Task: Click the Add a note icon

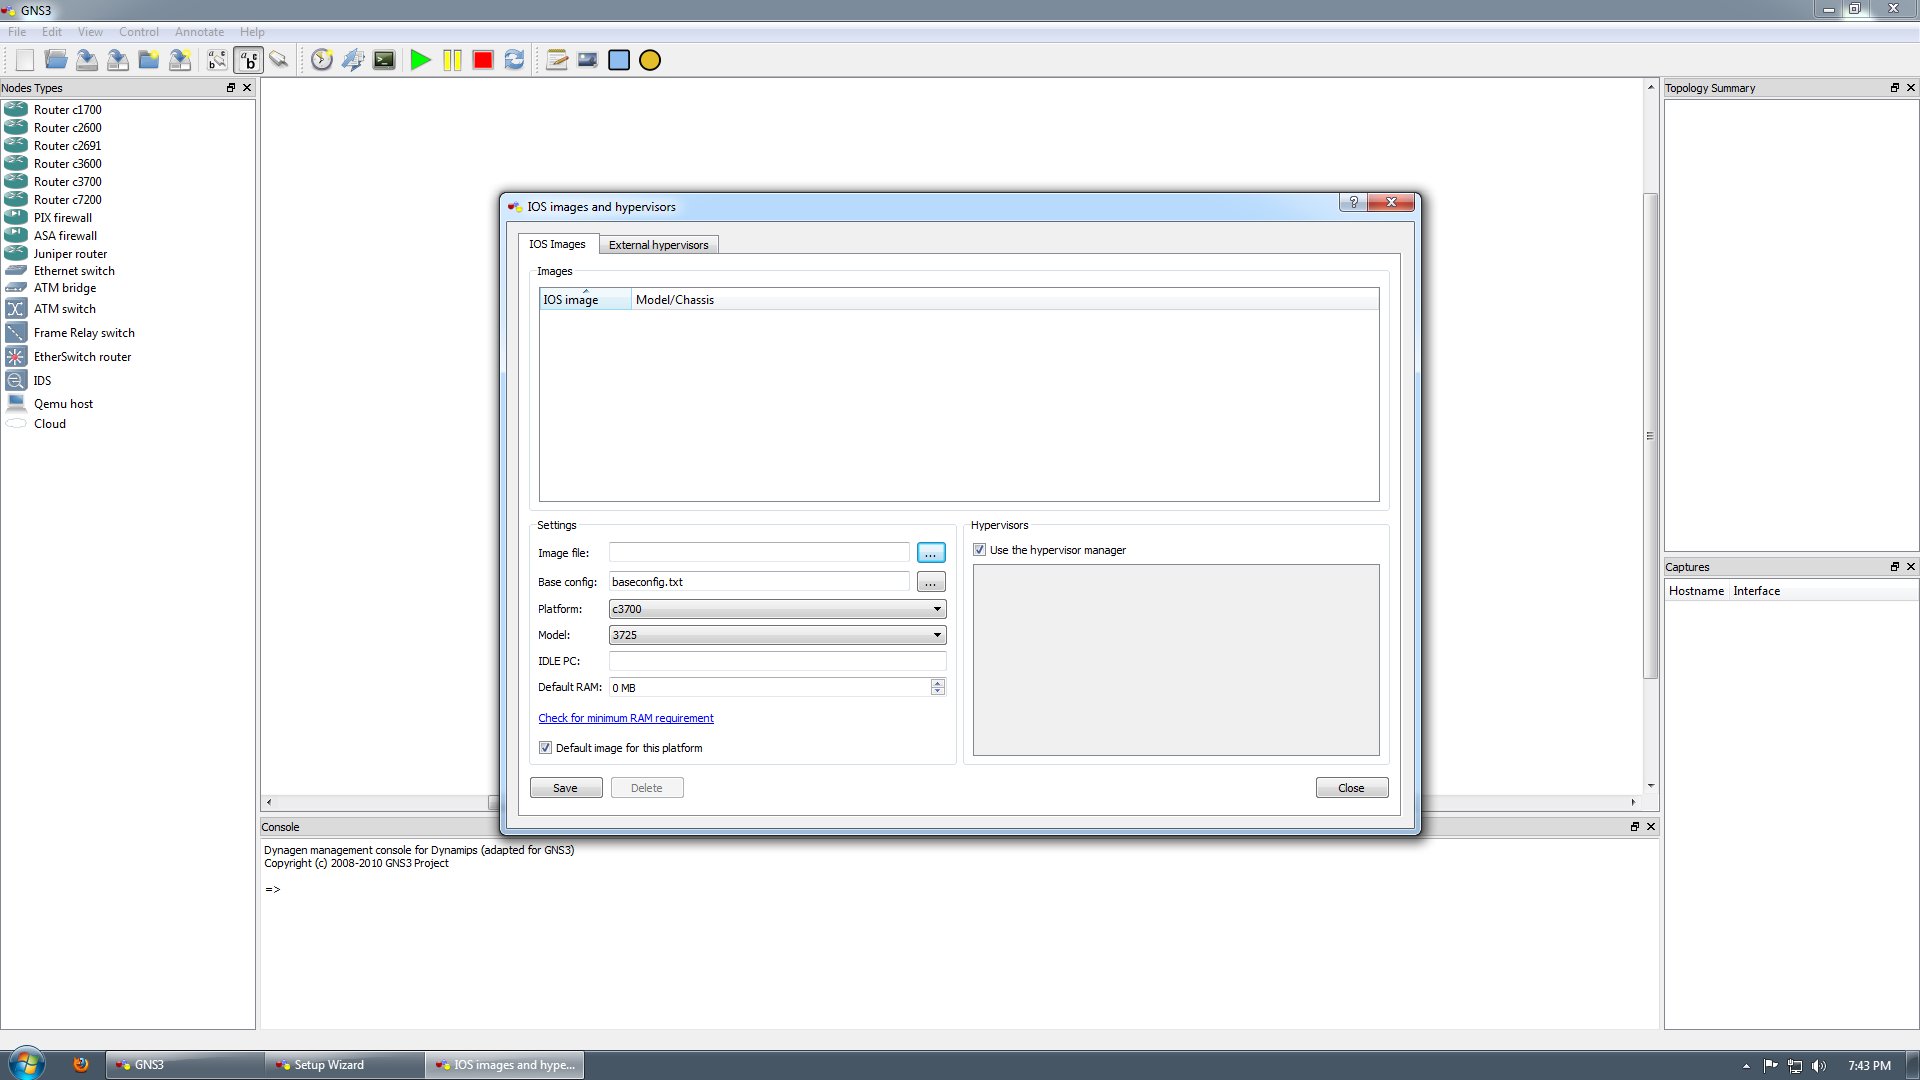Action: (557, 60)
